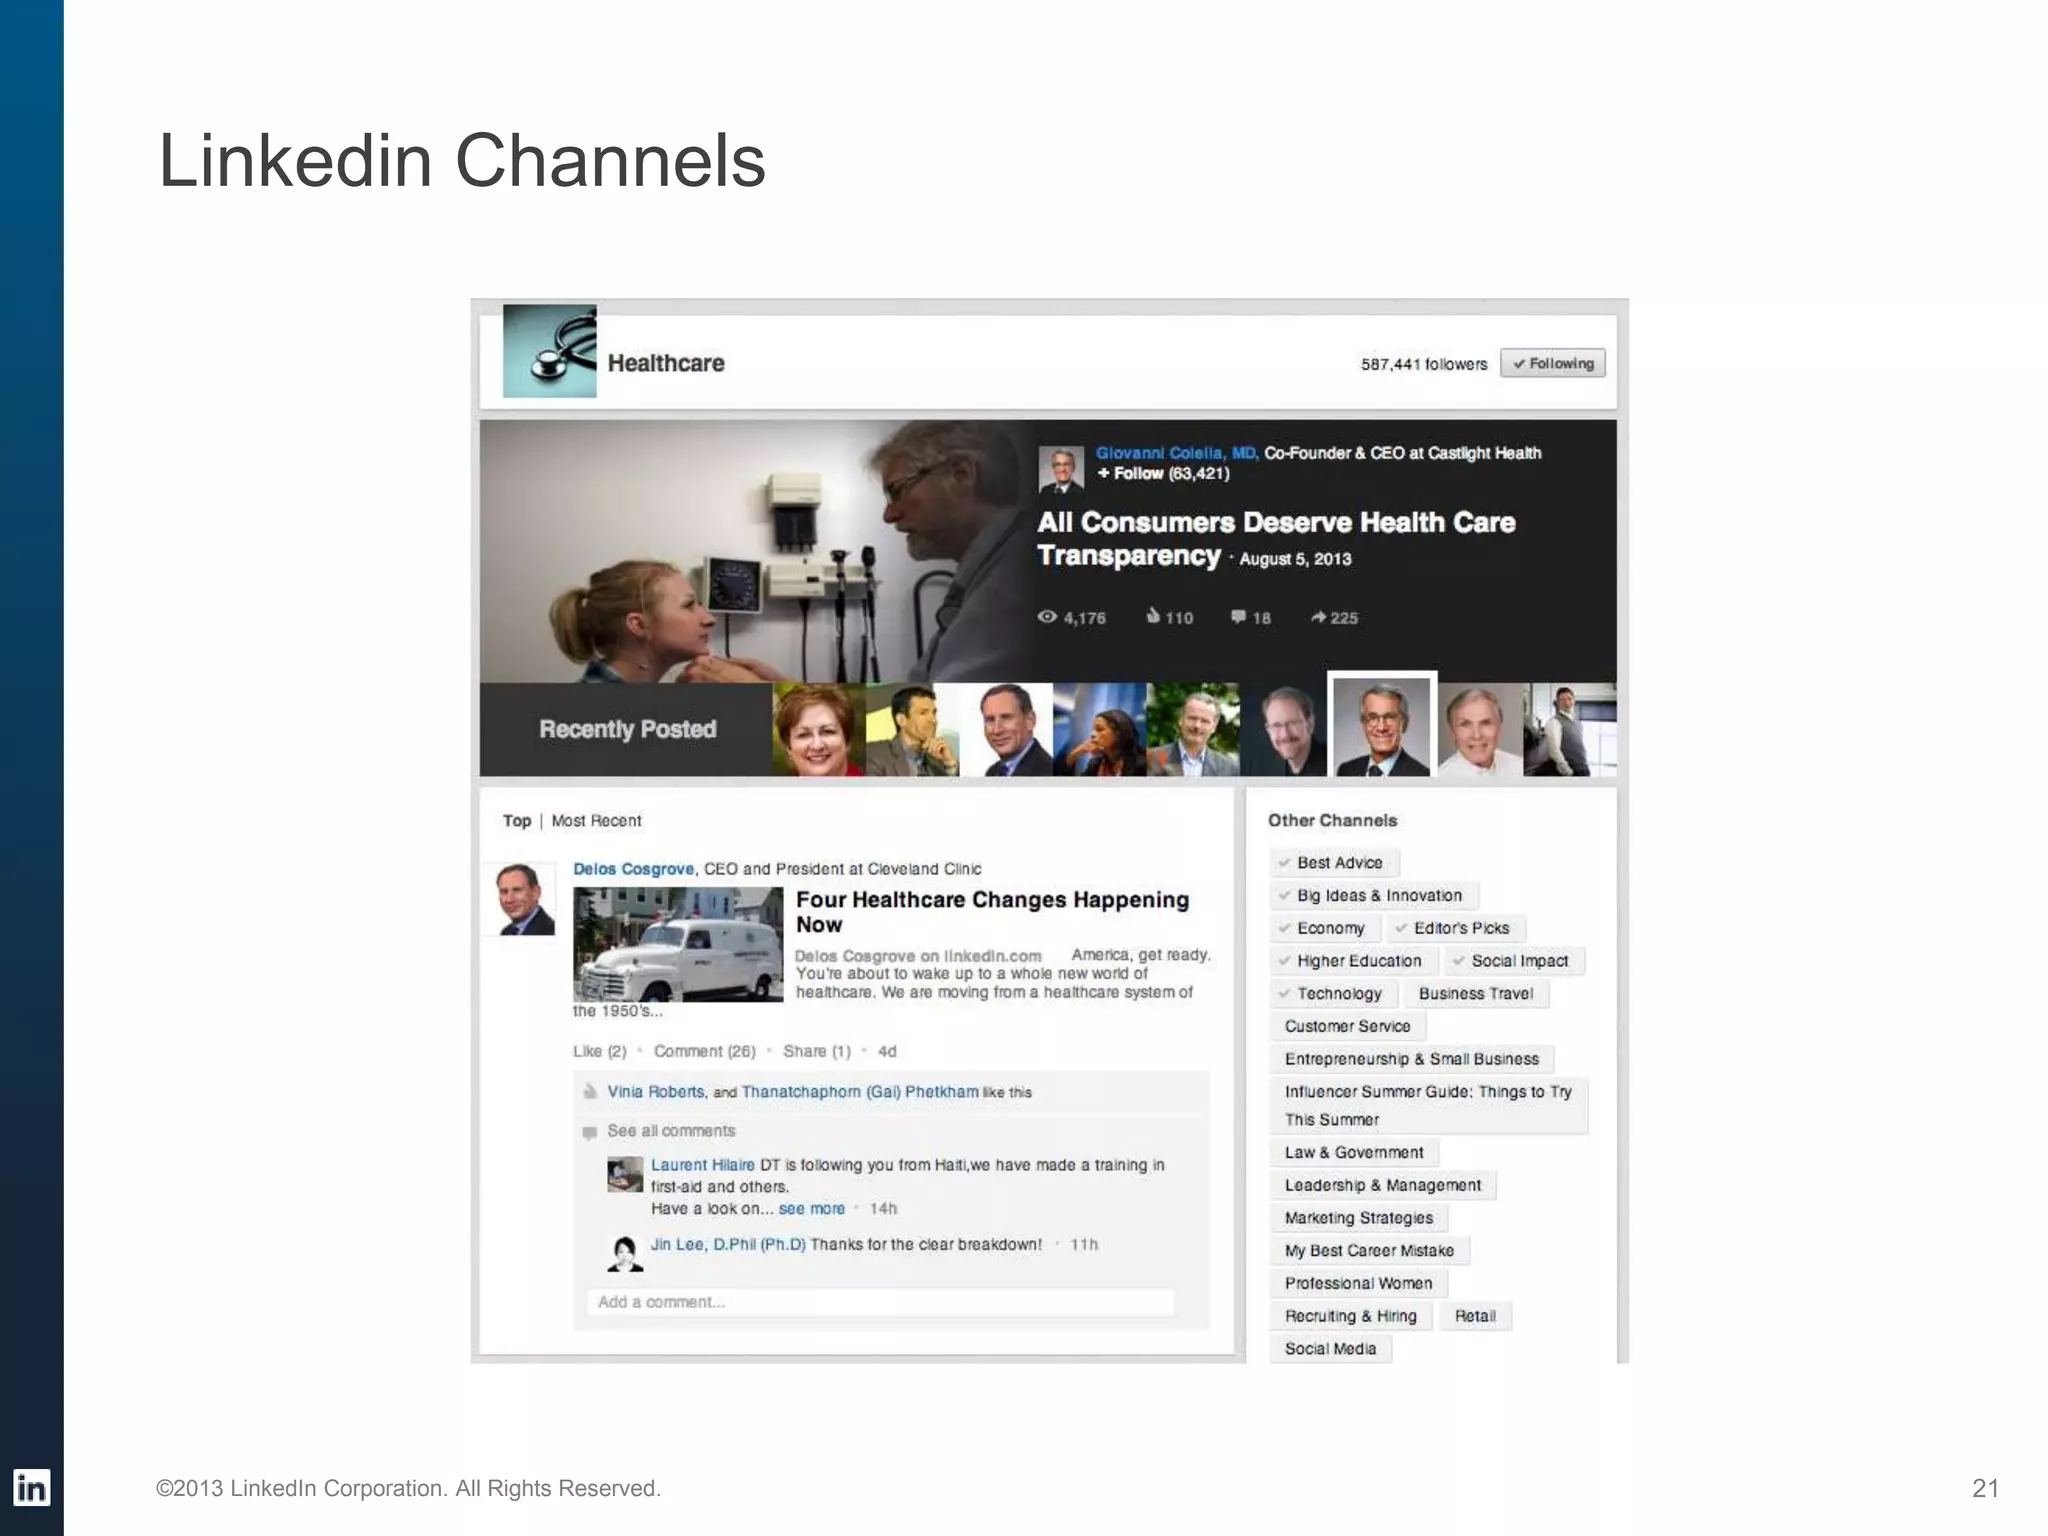Click Jin Lee's comment avatar
This screenshot has height=1536, width=2048.
(x=625, y=1254)
